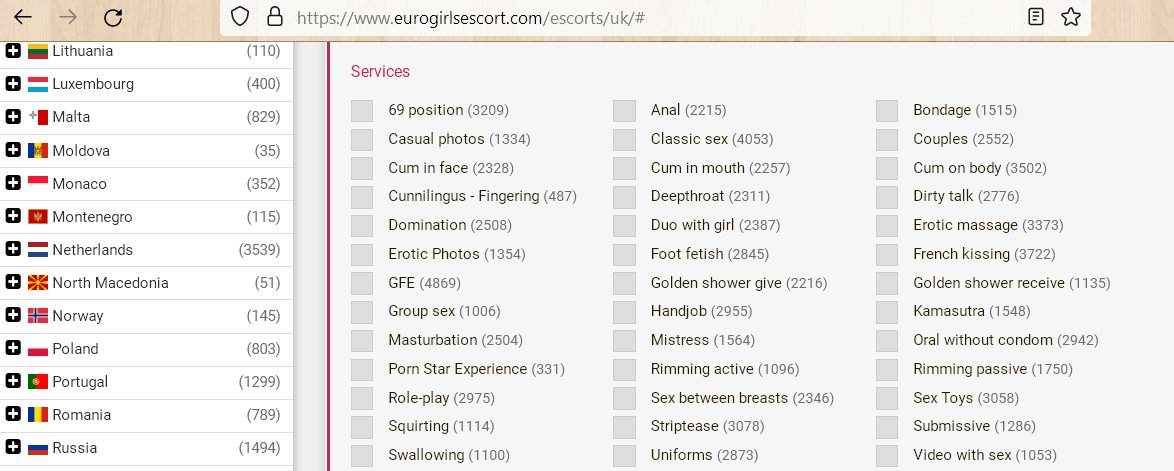Toggle reader view icon
Image resolution: width=1174 pixels, height=471 pixels.
coord(1035,16)
